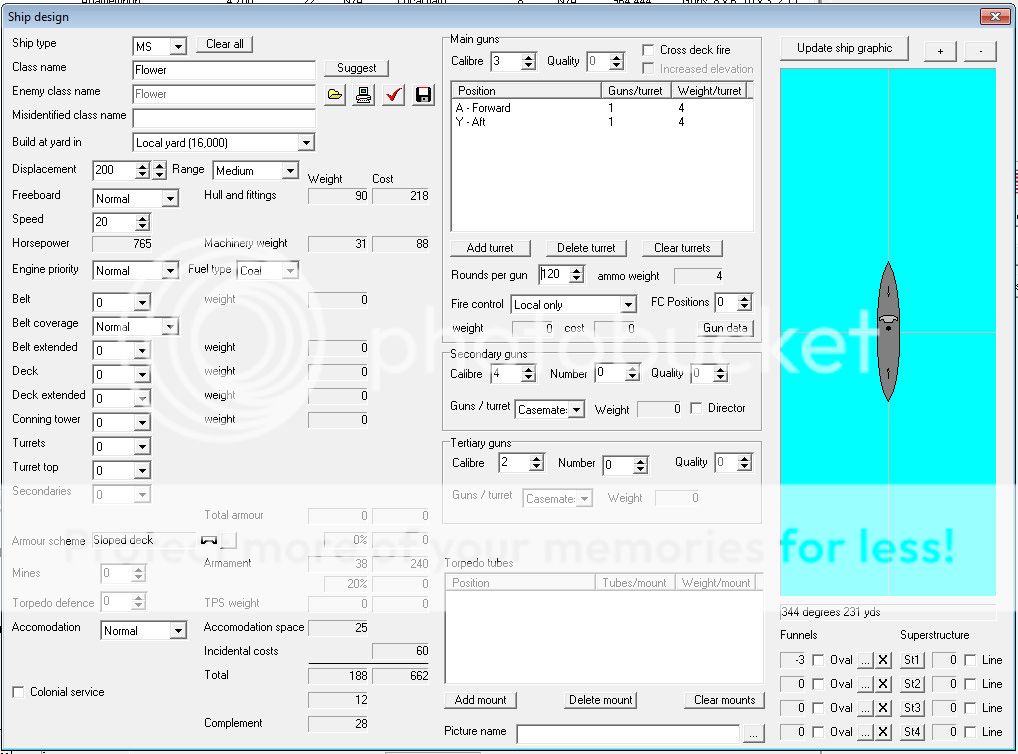This screenshot has height=754, width=1018.
Task: Delete third funnel with X button
Action: [x=883, y=708]
